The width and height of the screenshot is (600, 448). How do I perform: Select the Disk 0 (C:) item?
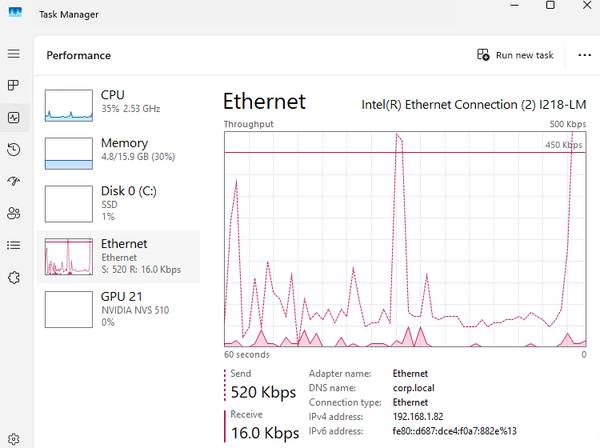119,204
